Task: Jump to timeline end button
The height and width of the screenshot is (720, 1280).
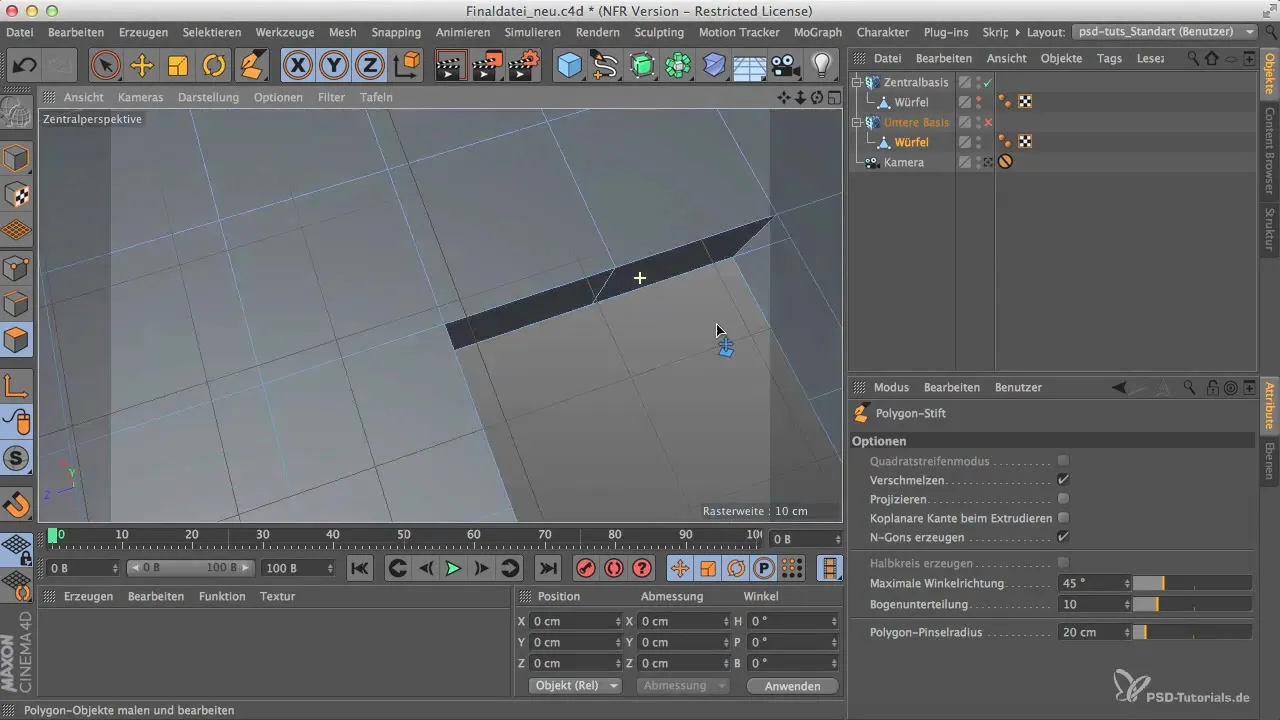Action: point(548,568)
